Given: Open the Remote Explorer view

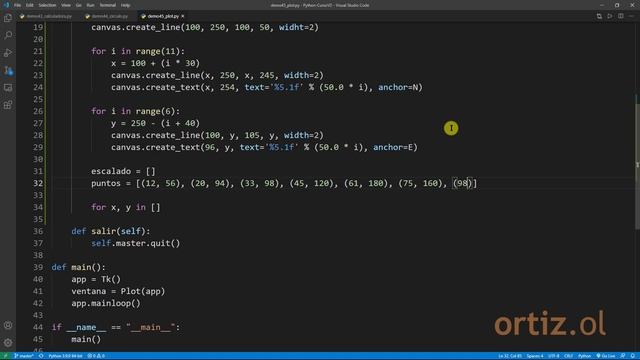Looking at the screenshot, I should coord(8,87).
